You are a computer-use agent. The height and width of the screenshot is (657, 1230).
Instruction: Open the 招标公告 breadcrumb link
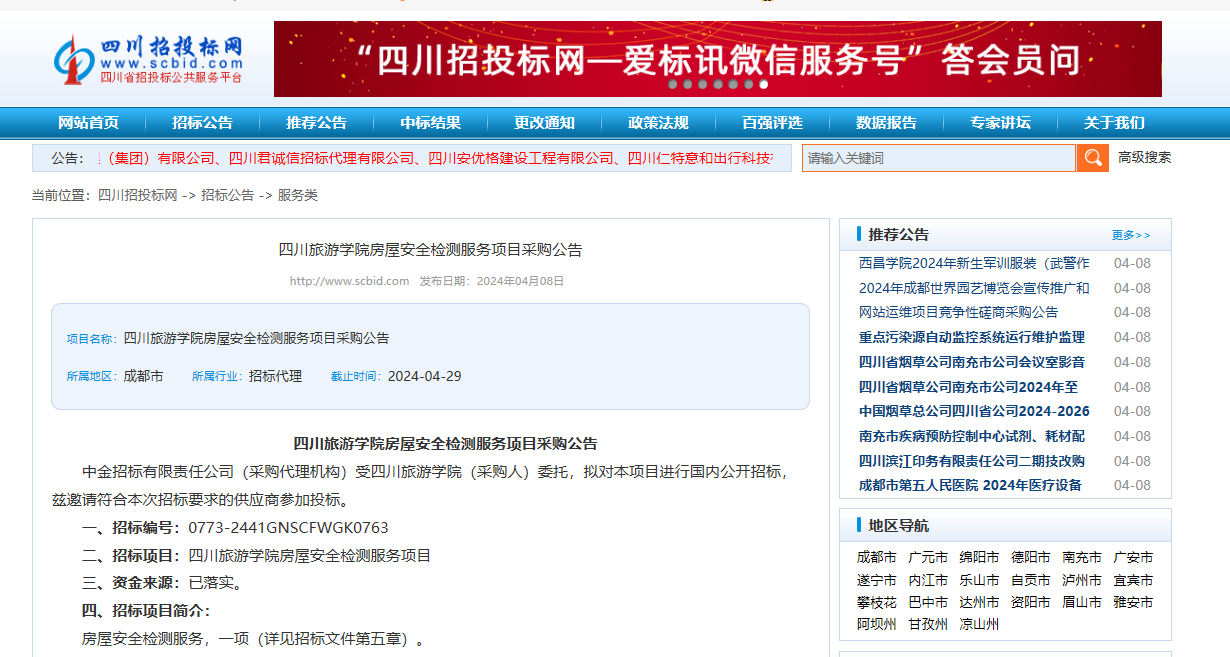[227, 195]
